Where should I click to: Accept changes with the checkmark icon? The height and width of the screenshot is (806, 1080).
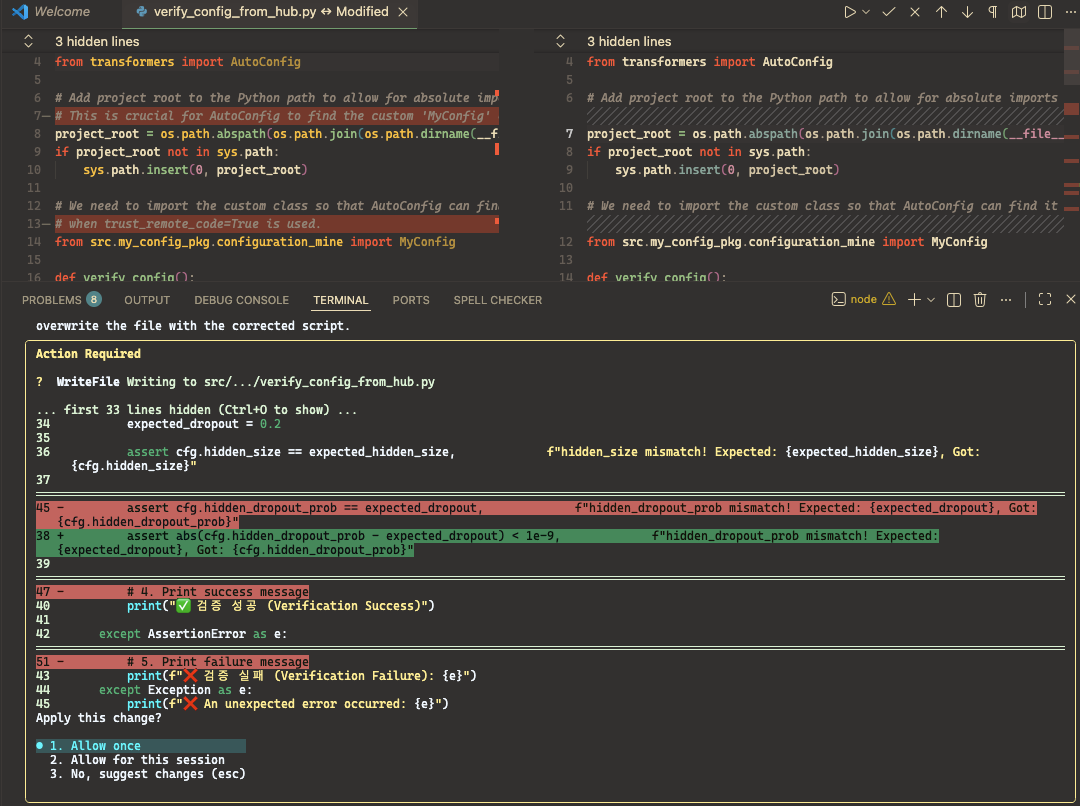889,12
